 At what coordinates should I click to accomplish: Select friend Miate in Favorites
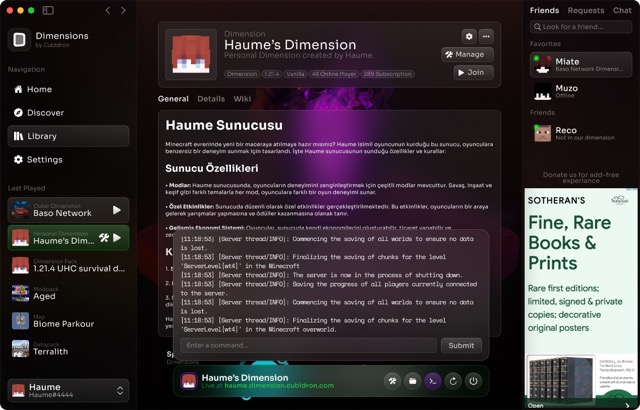581,64
